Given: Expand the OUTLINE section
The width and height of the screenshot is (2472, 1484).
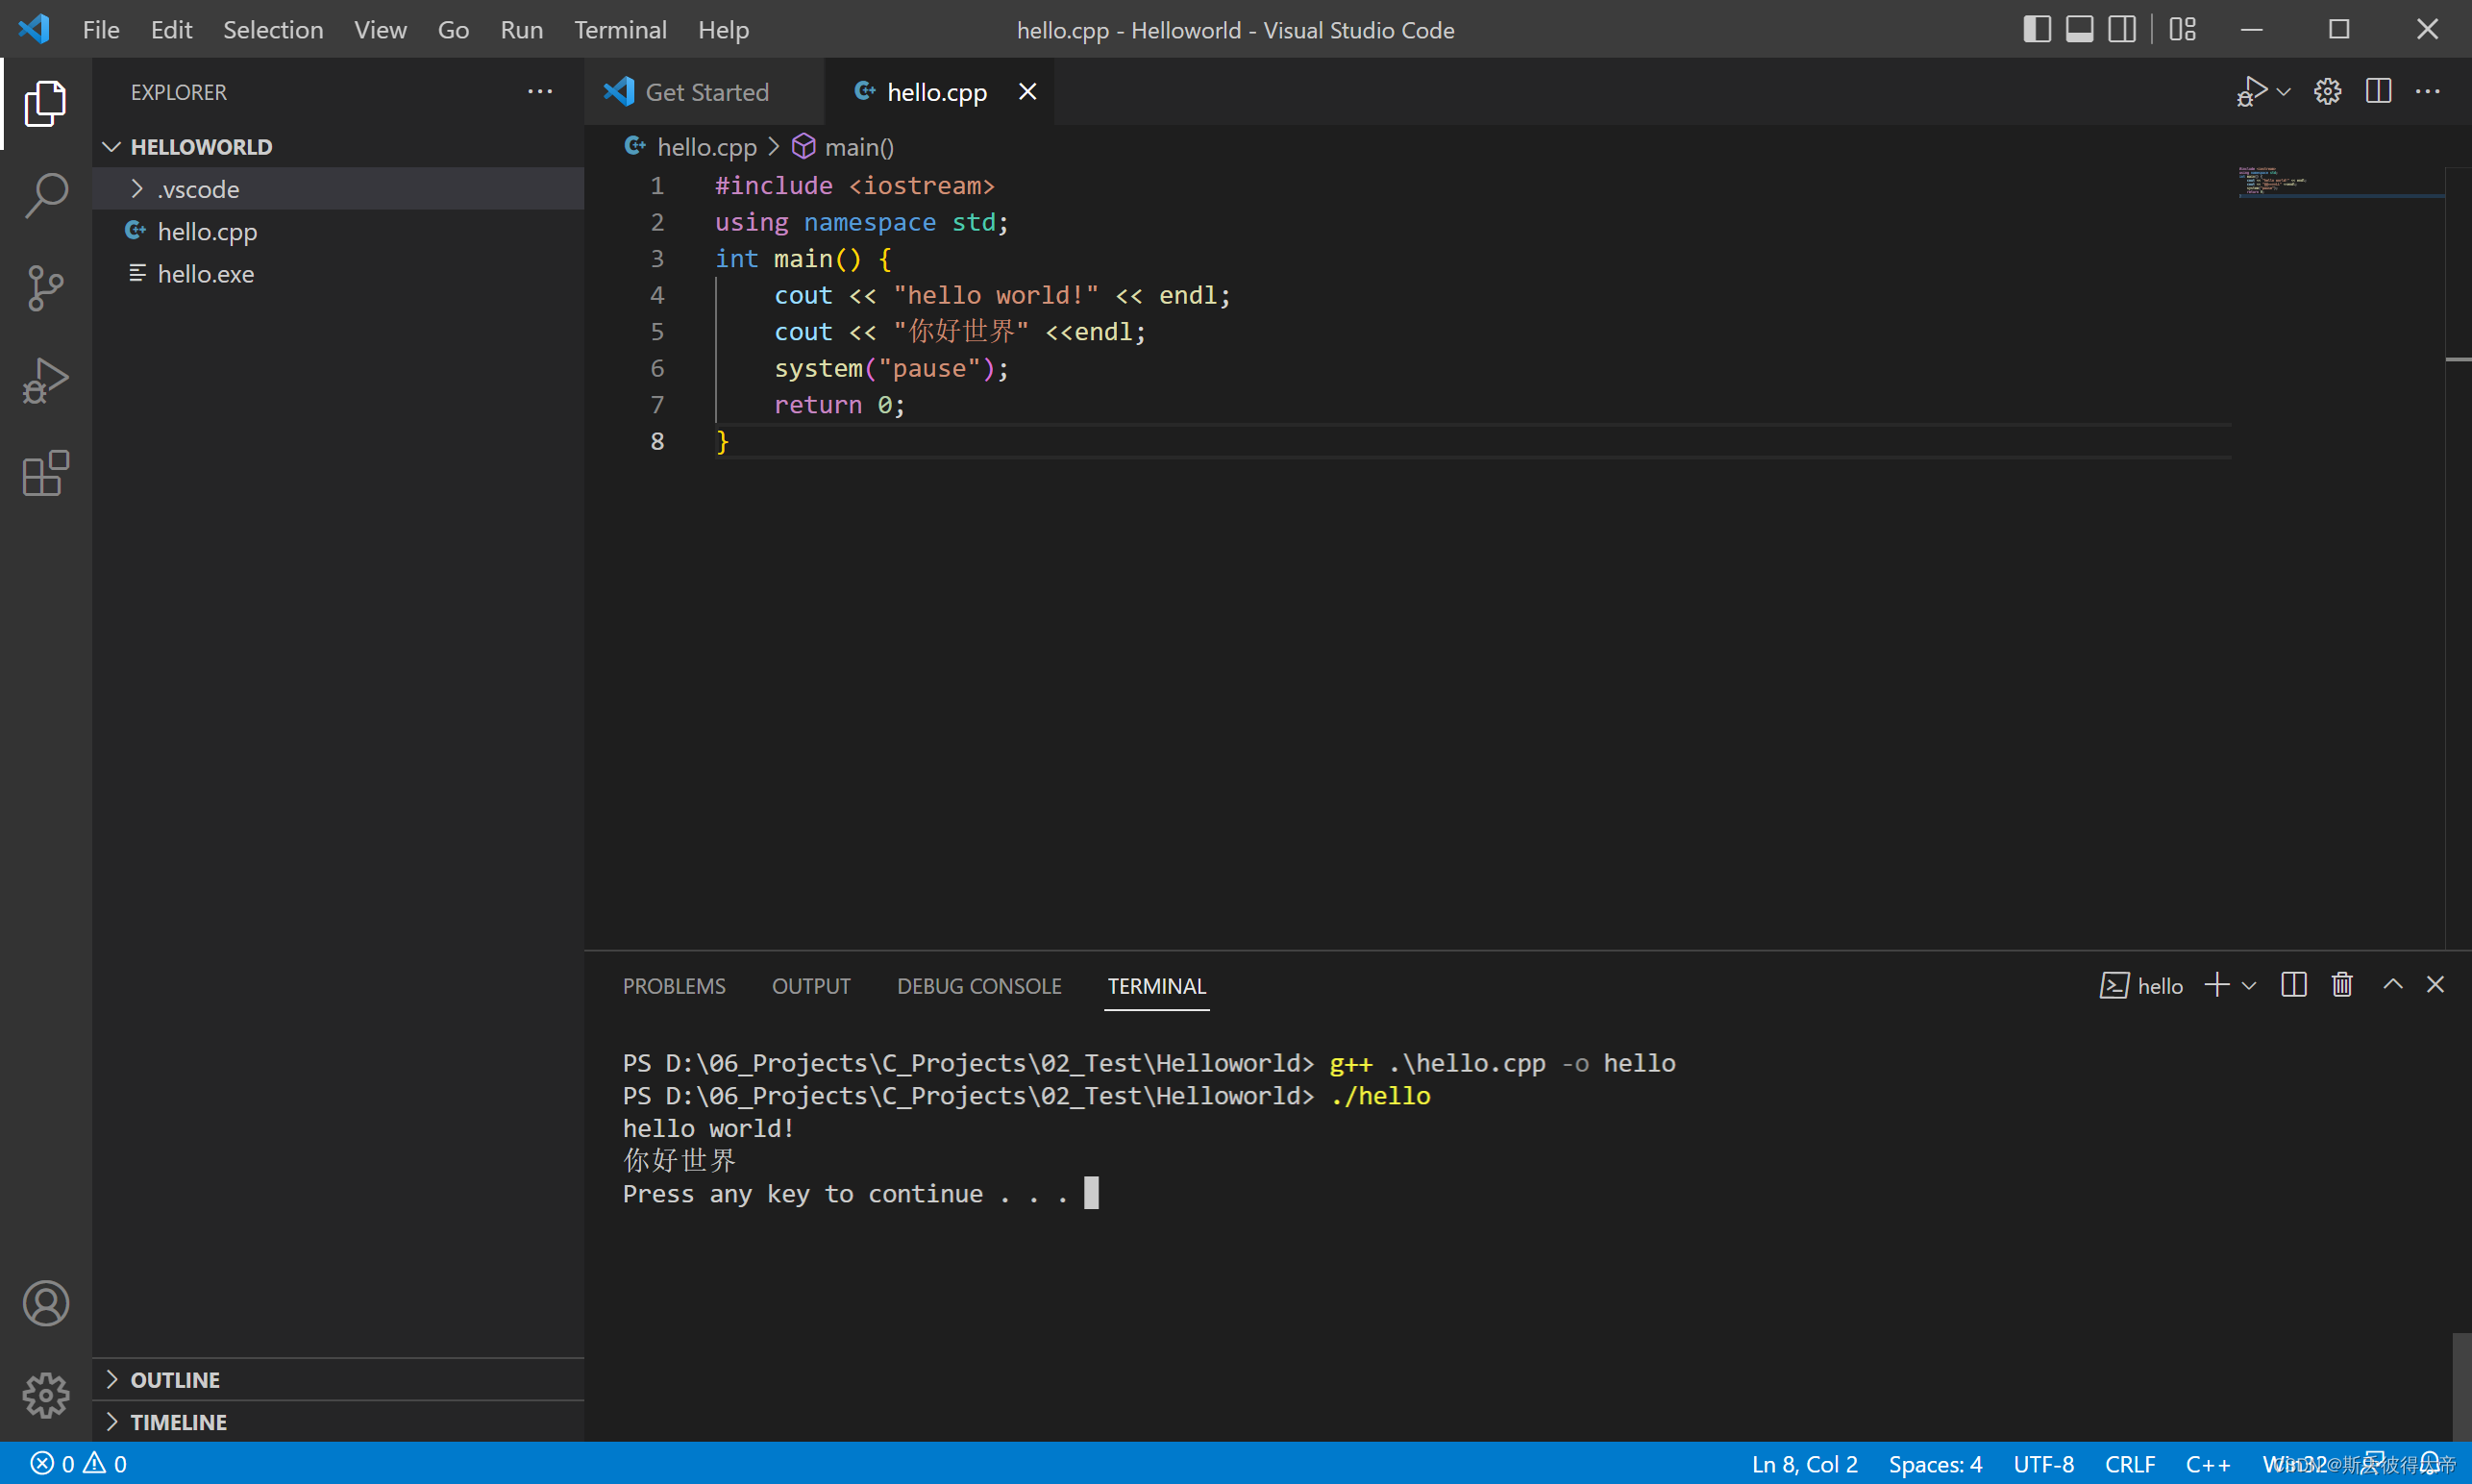Looking at the screenshot, I should pyautogui.click(x=338, y=1379).
